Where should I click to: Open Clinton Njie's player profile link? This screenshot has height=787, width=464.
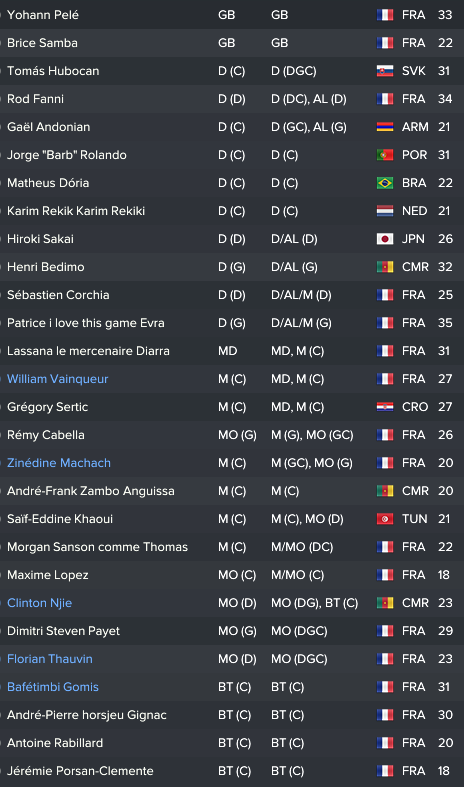pos(39,603)
